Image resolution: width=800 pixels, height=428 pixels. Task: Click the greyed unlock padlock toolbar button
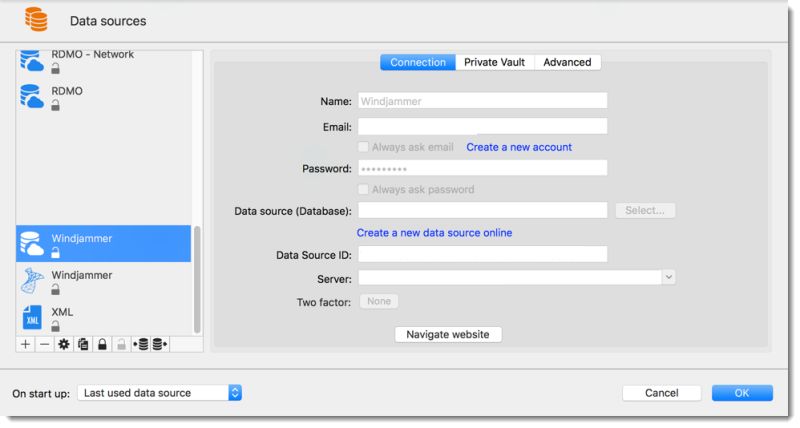tap(121, 344)
